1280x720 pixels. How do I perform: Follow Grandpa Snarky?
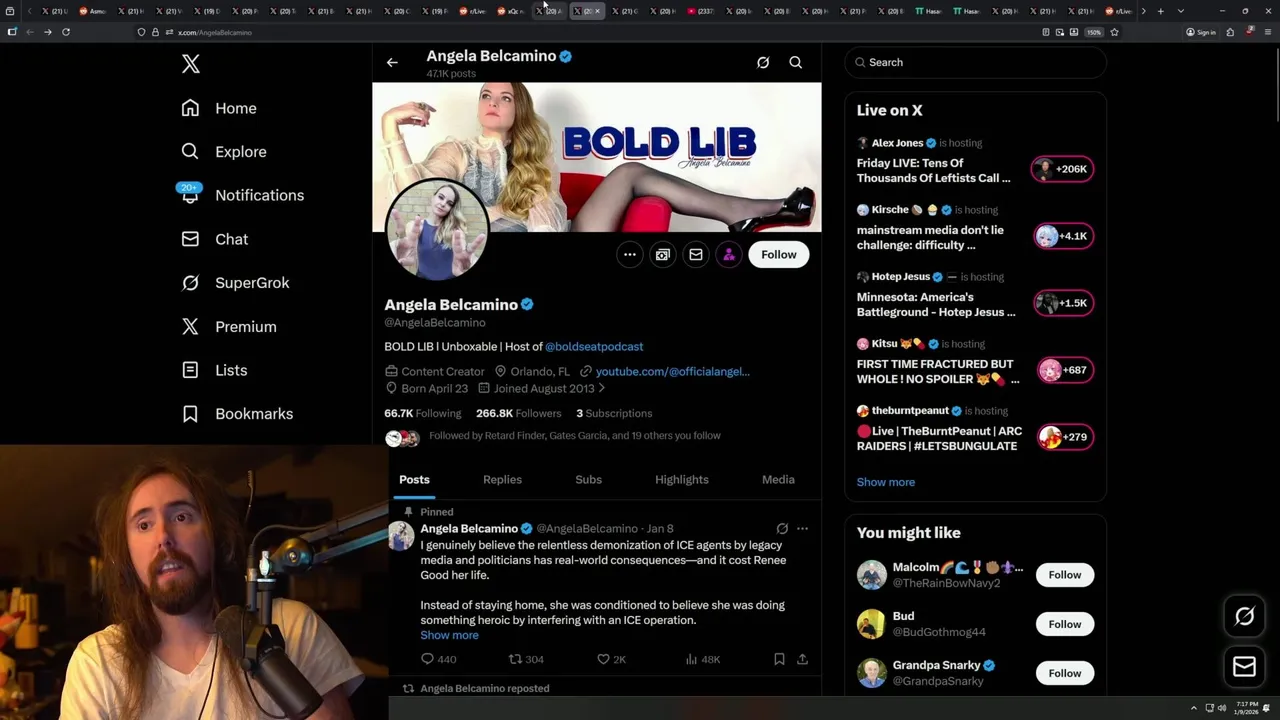coord(1065,673)
